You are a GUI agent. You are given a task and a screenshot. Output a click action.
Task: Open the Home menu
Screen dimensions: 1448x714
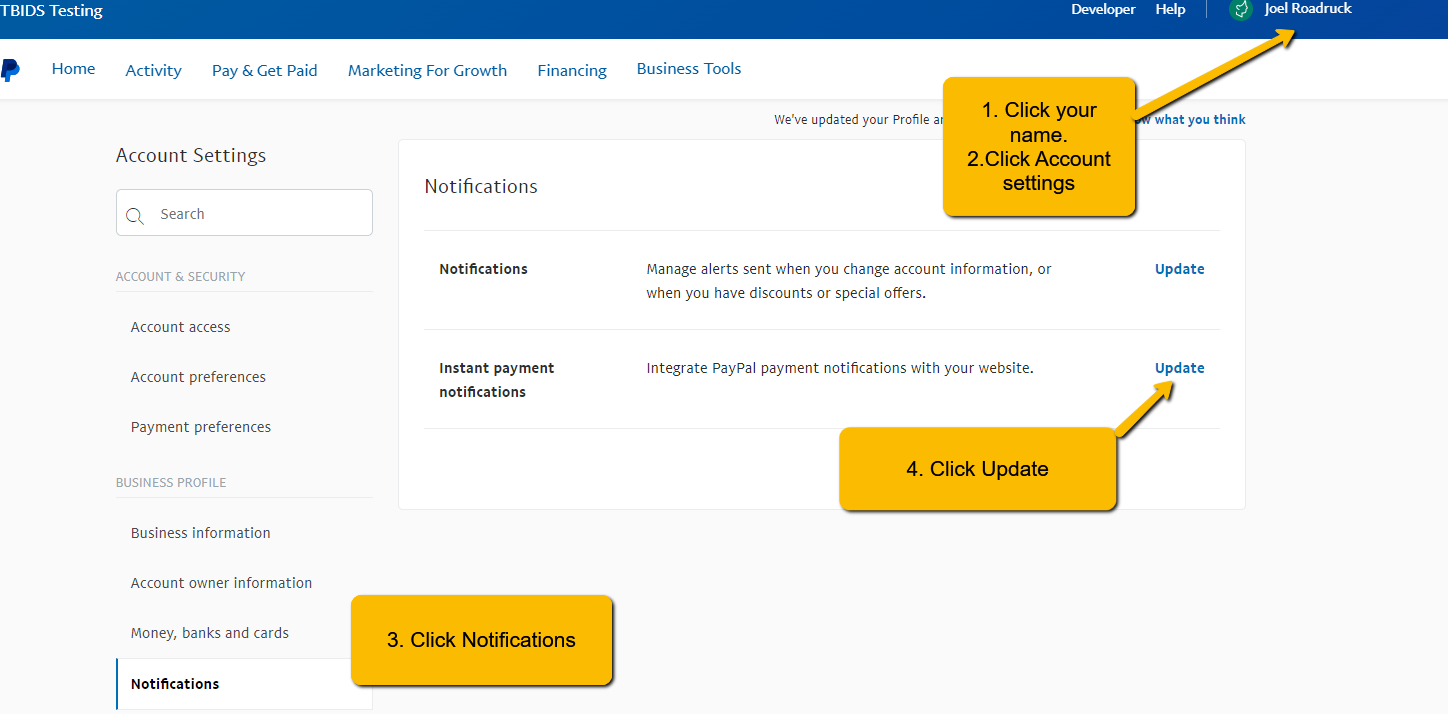pyautogui.click(x=73, y=69)
